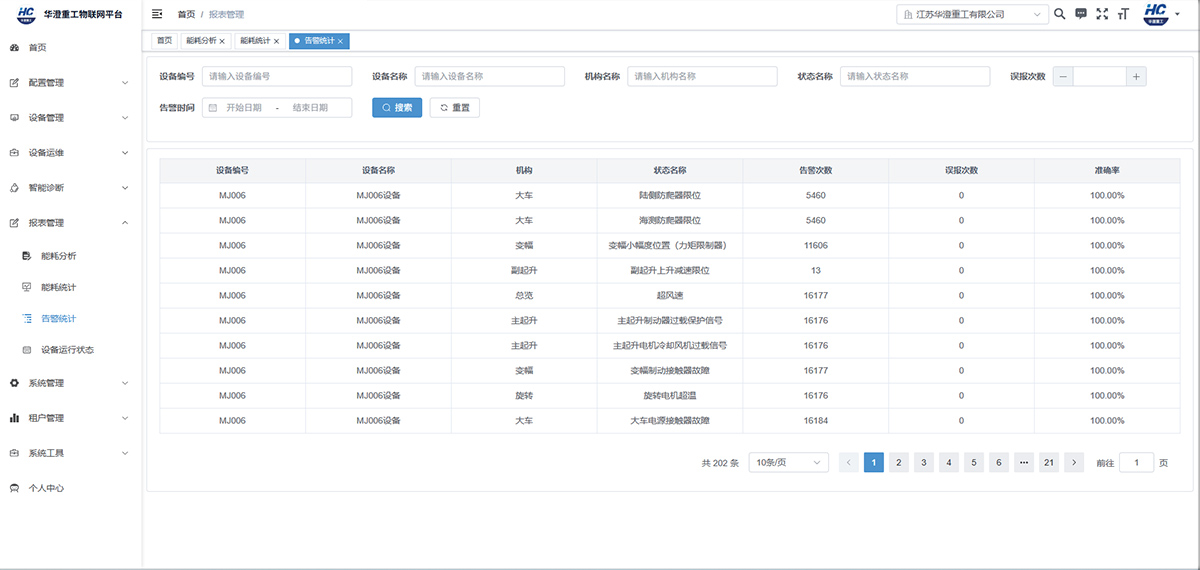The image size is (1200, 570).
Task: Open the 10条/页 page size dropdown
Action: 789,462
